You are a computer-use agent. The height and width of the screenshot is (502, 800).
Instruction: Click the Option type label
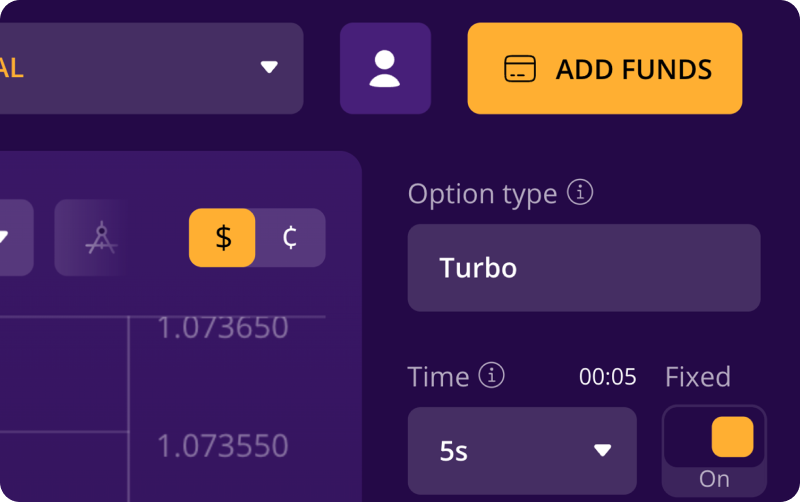(x=482, y=194)
